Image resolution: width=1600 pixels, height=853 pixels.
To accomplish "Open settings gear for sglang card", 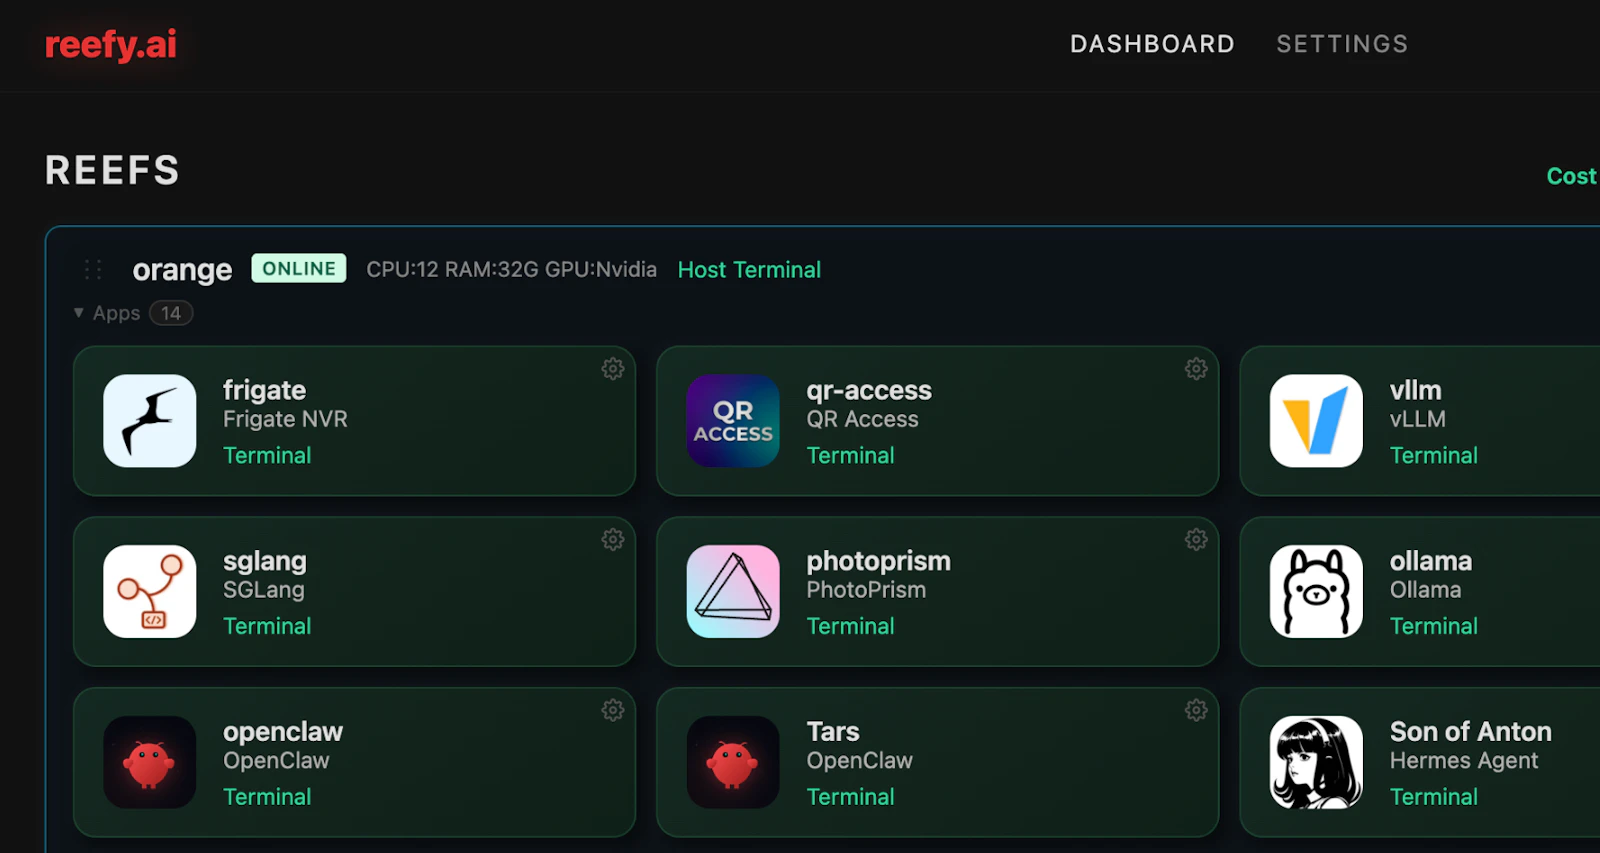I will pyautogui.click(x=613, y=540).
